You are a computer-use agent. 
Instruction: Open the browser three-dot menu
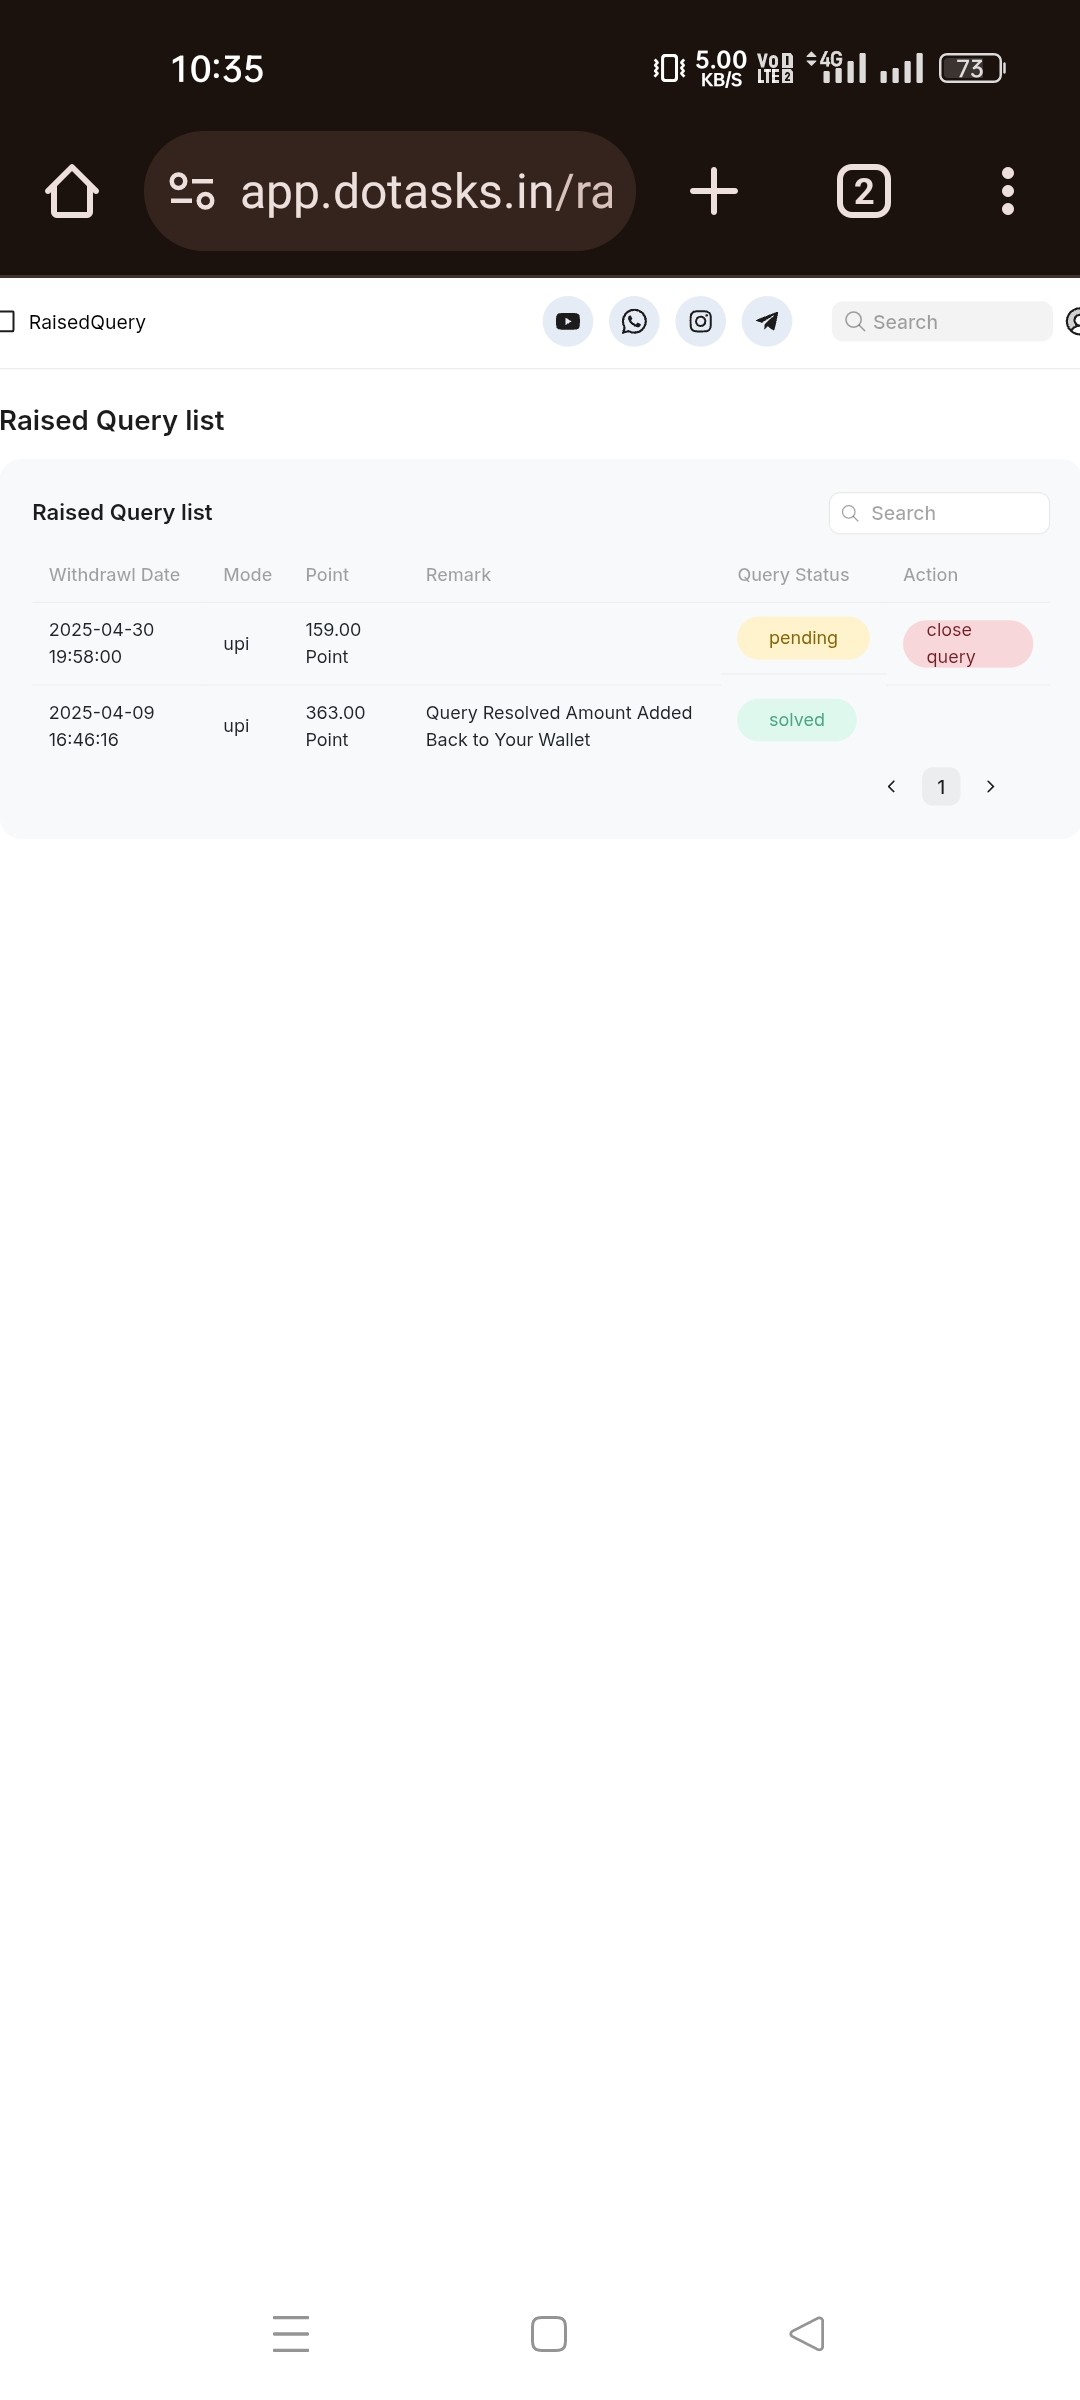pos(1008,191)
